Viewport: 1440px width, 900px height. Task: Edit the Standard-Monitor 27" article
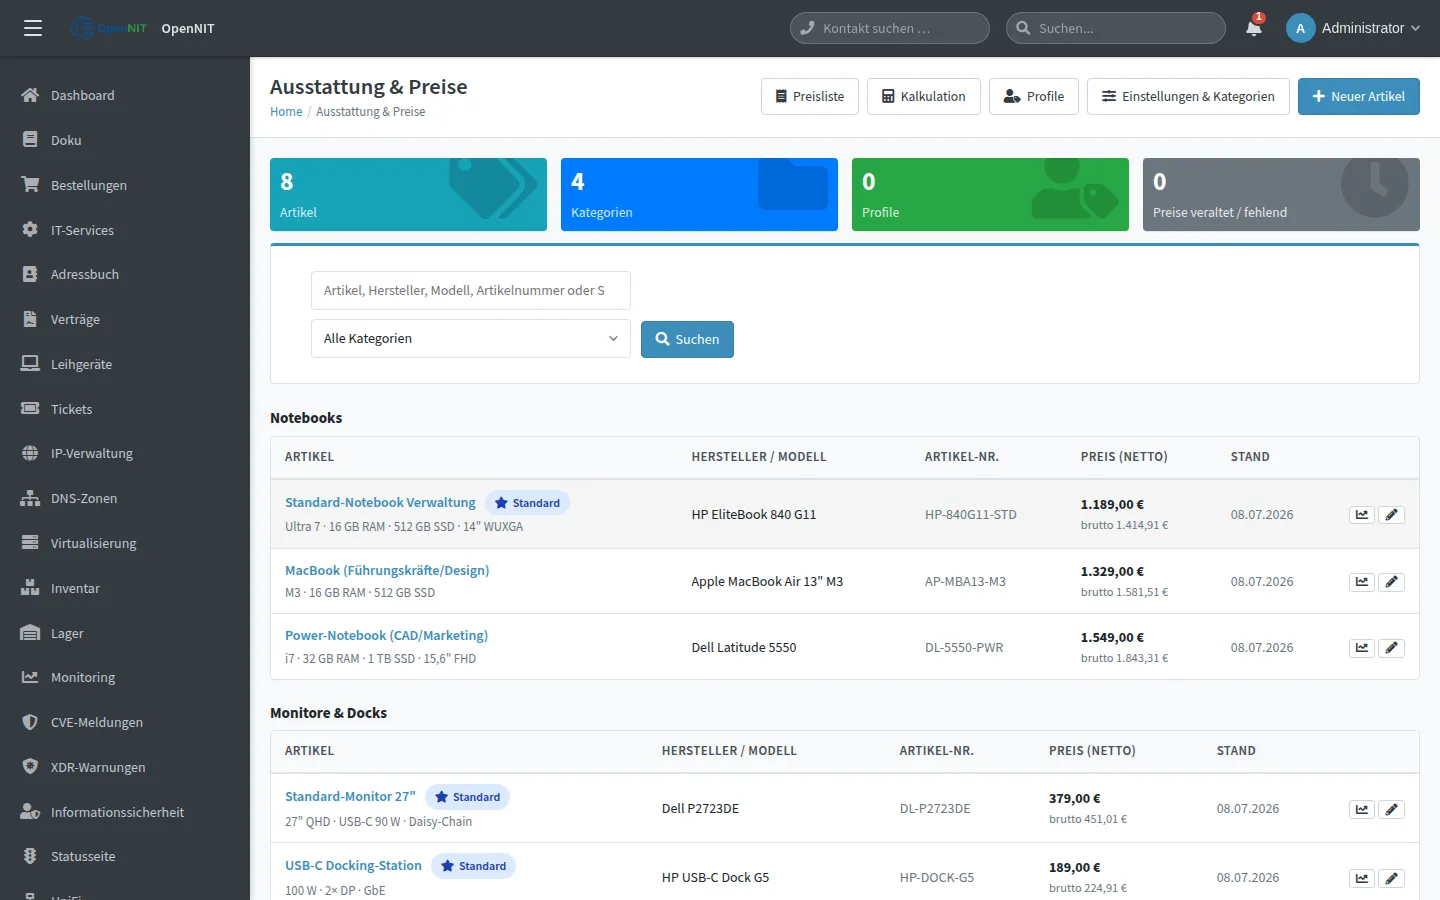coord(1392,810)
